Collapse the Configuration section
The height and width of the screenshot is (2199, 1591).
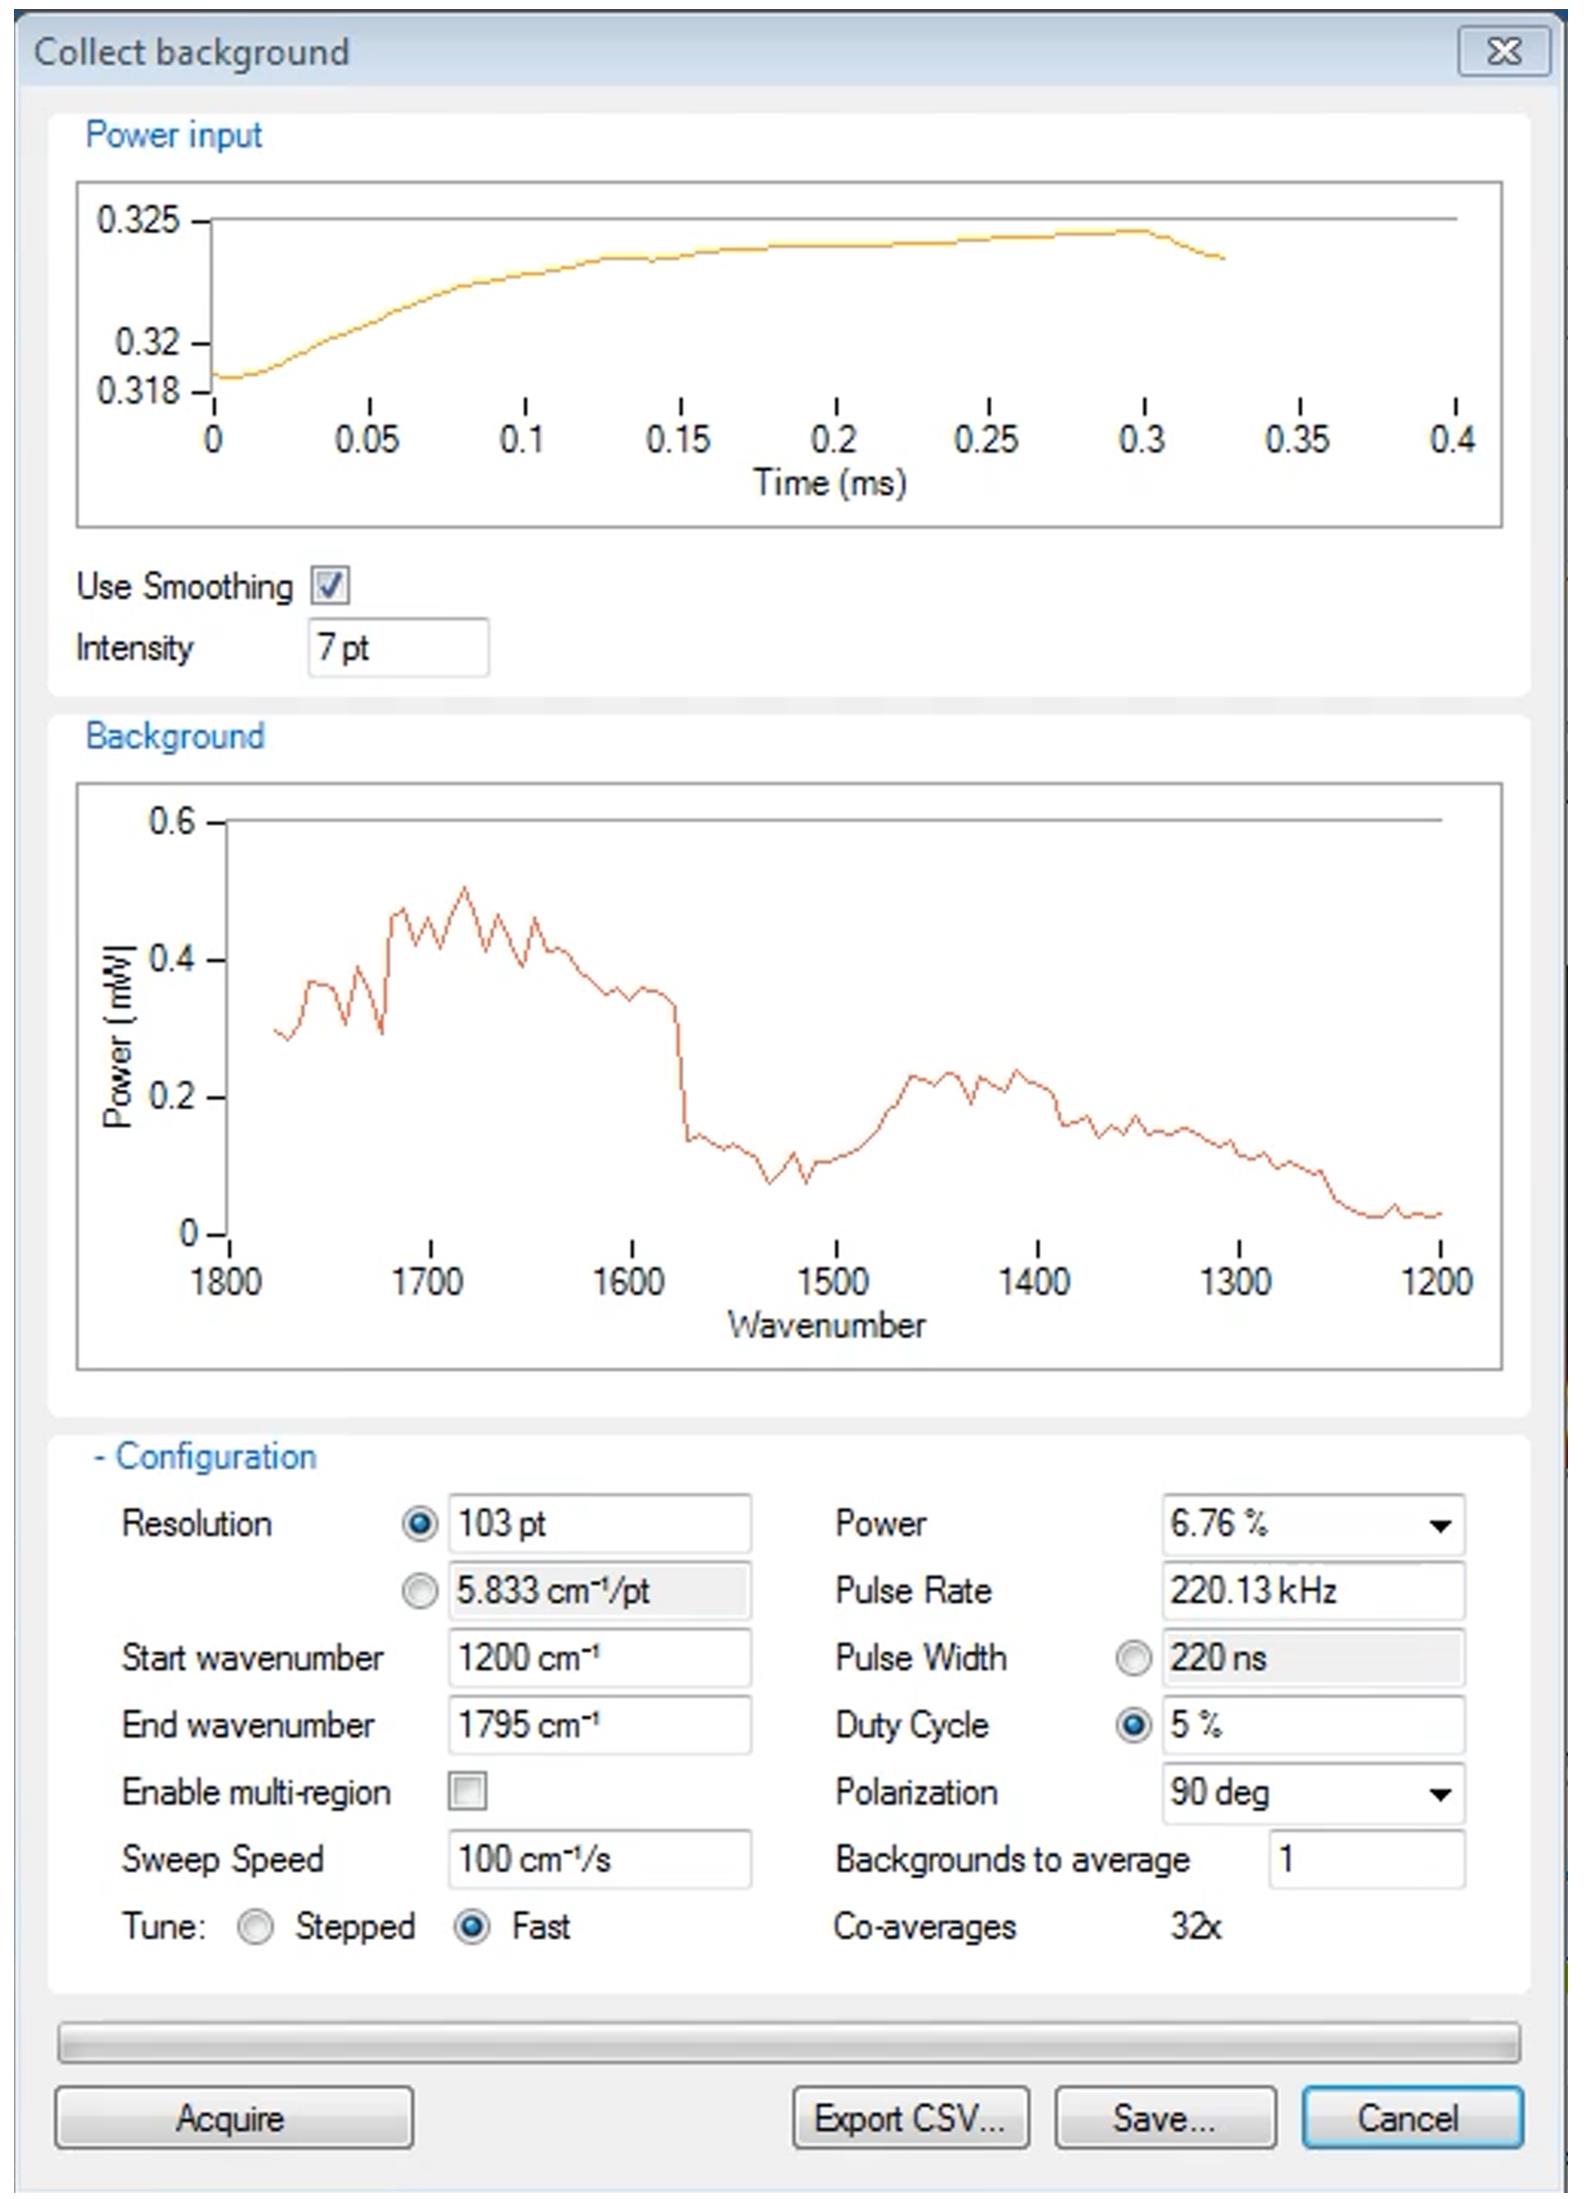pyautogui.click(x=205, y=1457)
